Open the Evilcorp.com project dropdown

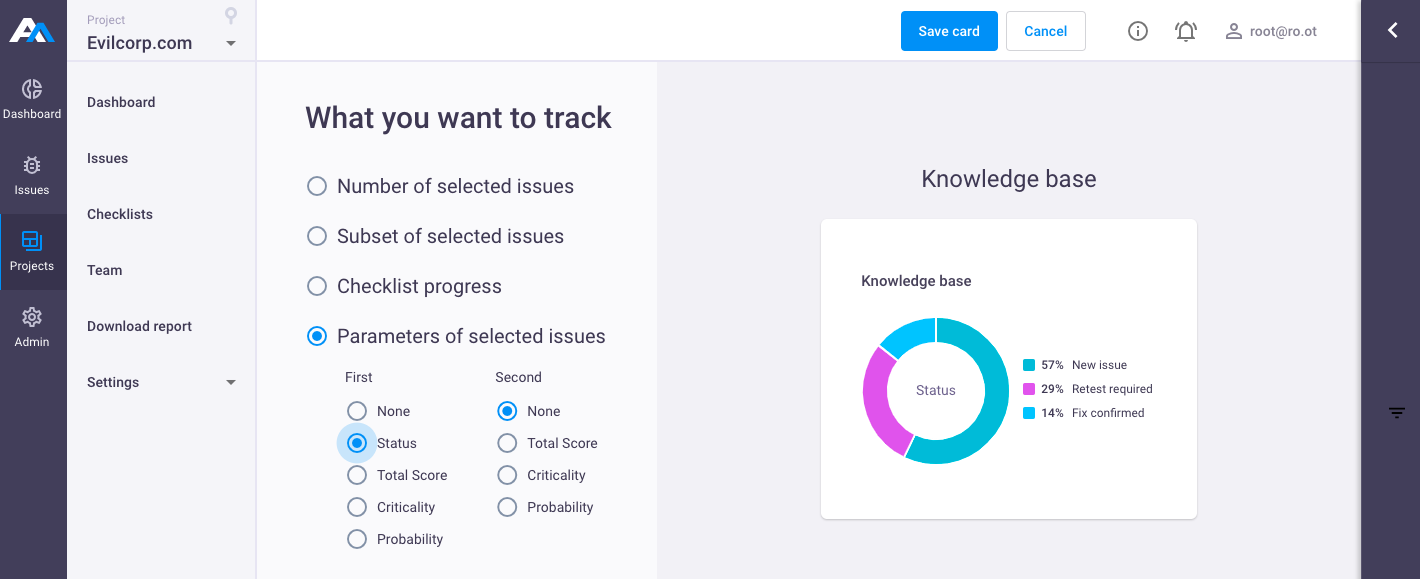162,43
